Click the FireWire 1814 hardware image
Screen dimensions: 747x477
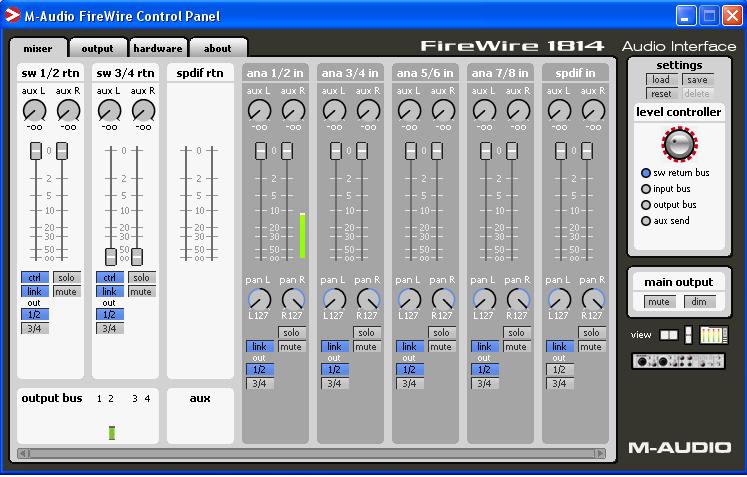tap(678, 362)
